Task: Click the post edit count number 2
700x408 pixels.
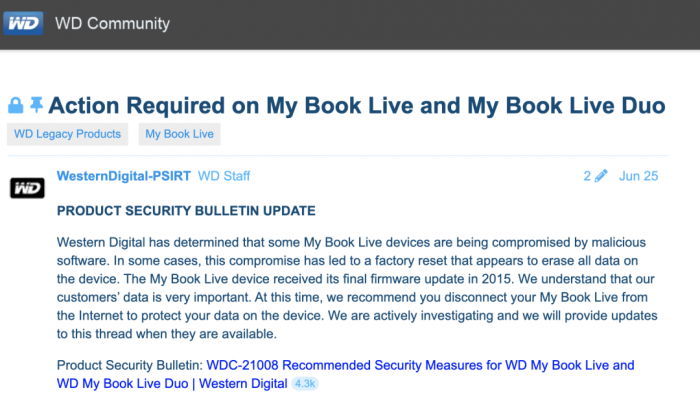Action: [587, 176]
